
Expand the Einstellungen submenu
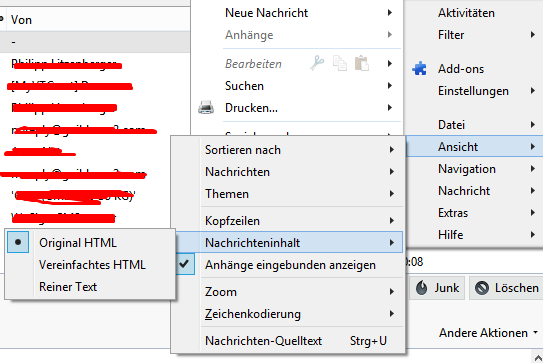pyautogui.click(x=473, y=91)
